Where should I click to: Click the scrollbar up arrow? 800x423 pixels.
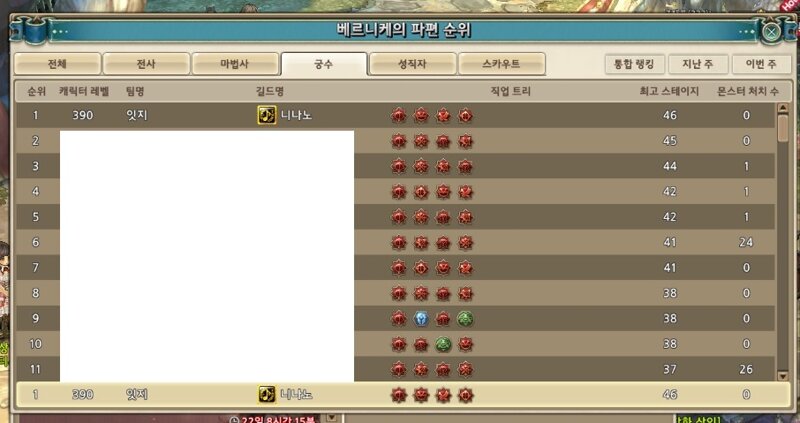(783, 108)
